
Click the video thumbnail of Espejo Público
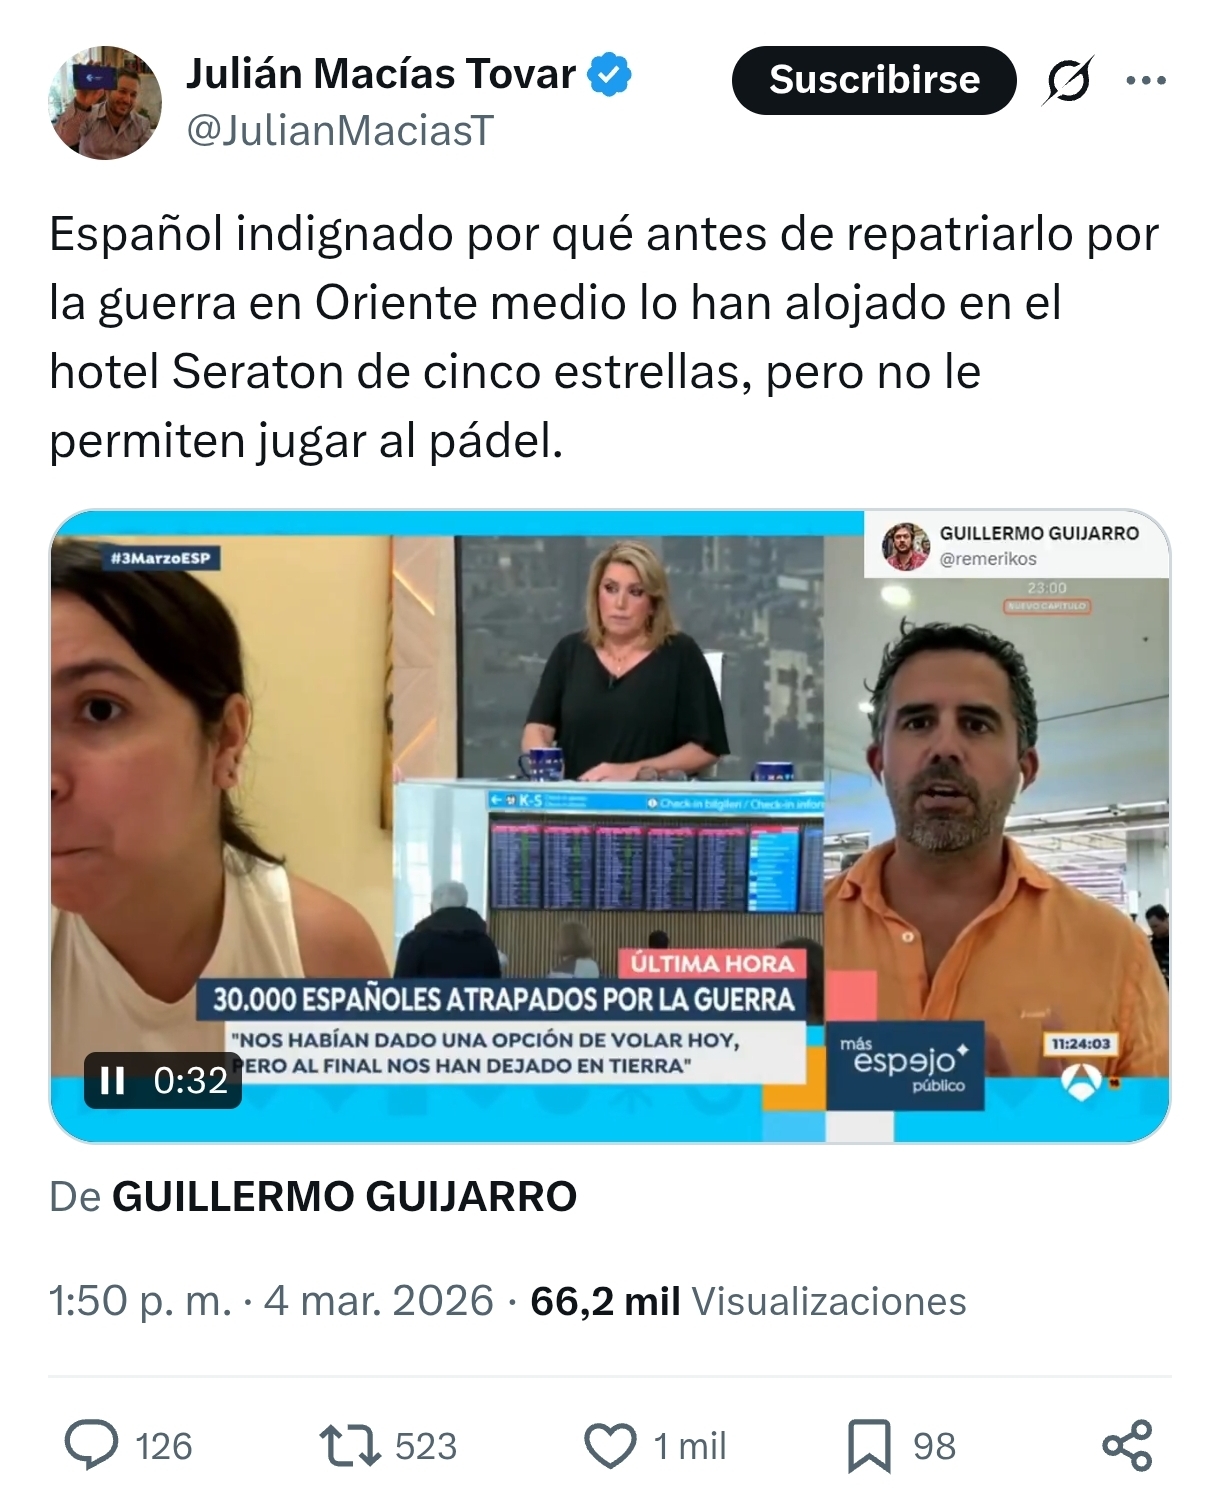(610, 826)
